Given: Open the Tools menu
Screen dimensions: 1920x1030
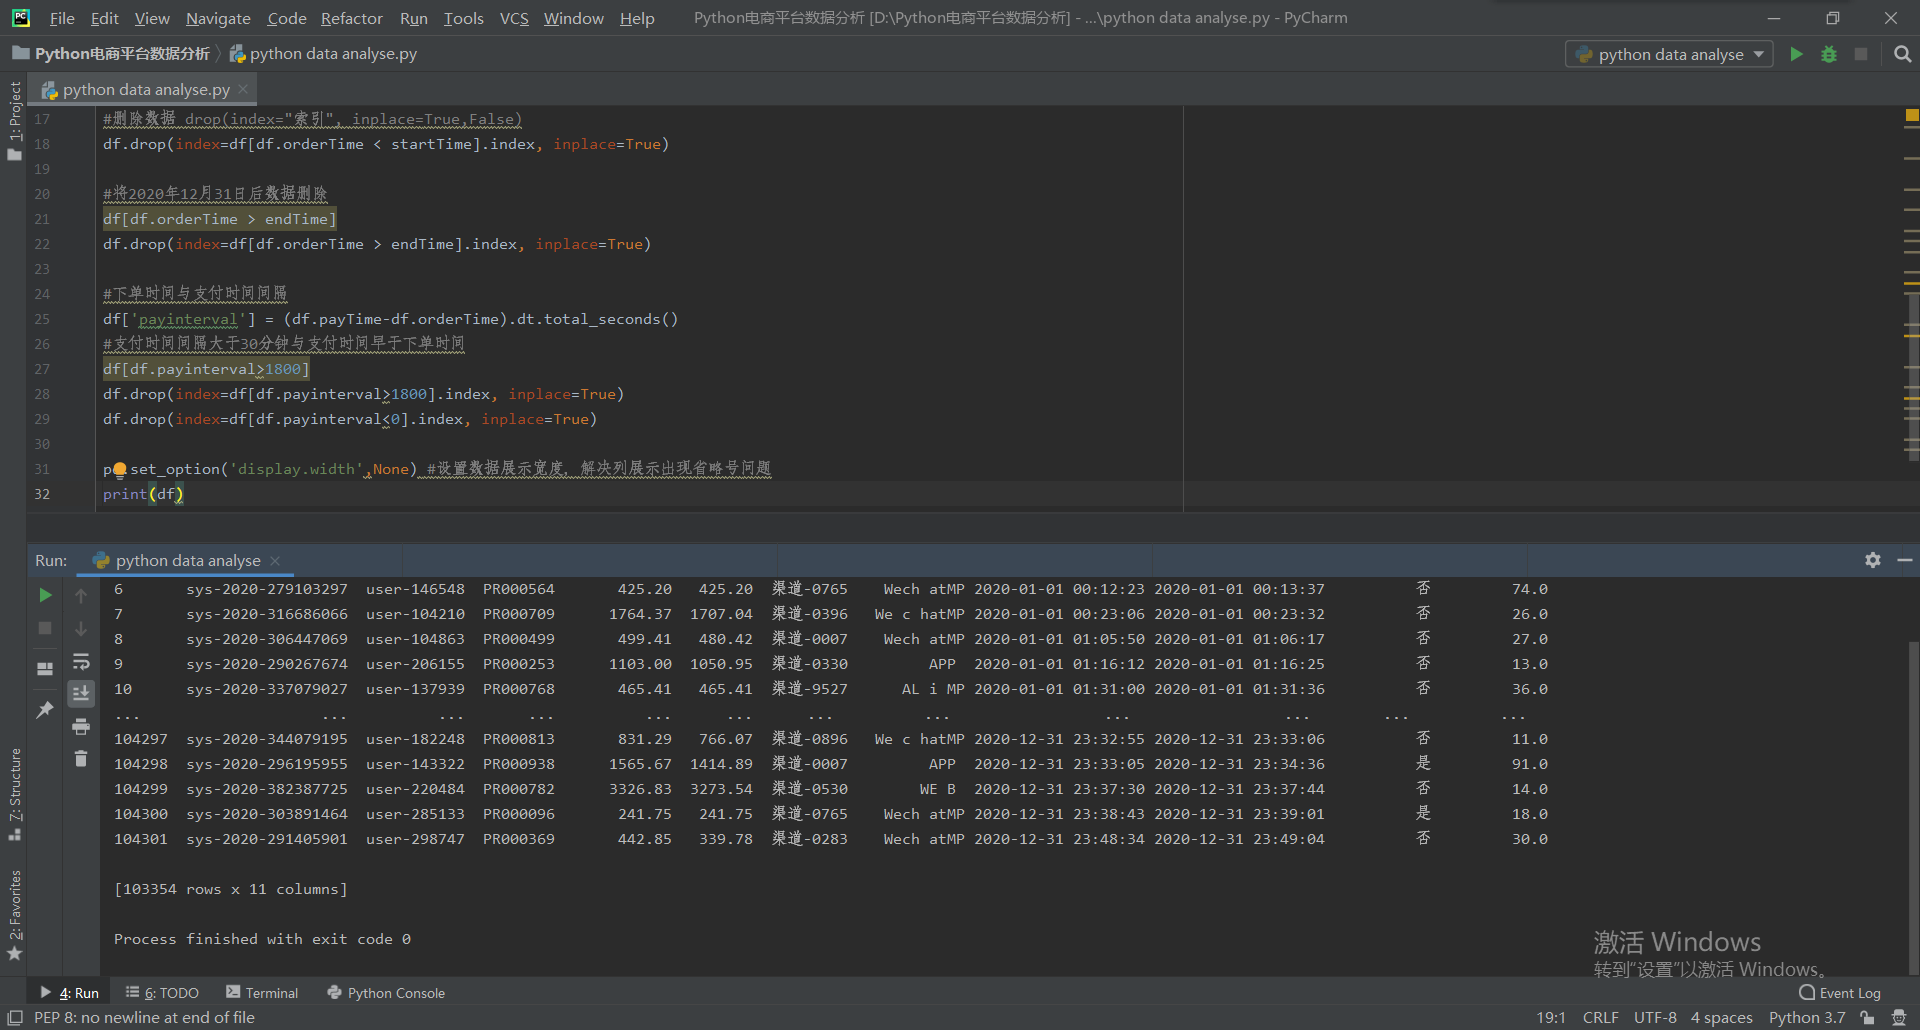Looking at the screenshot, I should (x=464, y=18).
